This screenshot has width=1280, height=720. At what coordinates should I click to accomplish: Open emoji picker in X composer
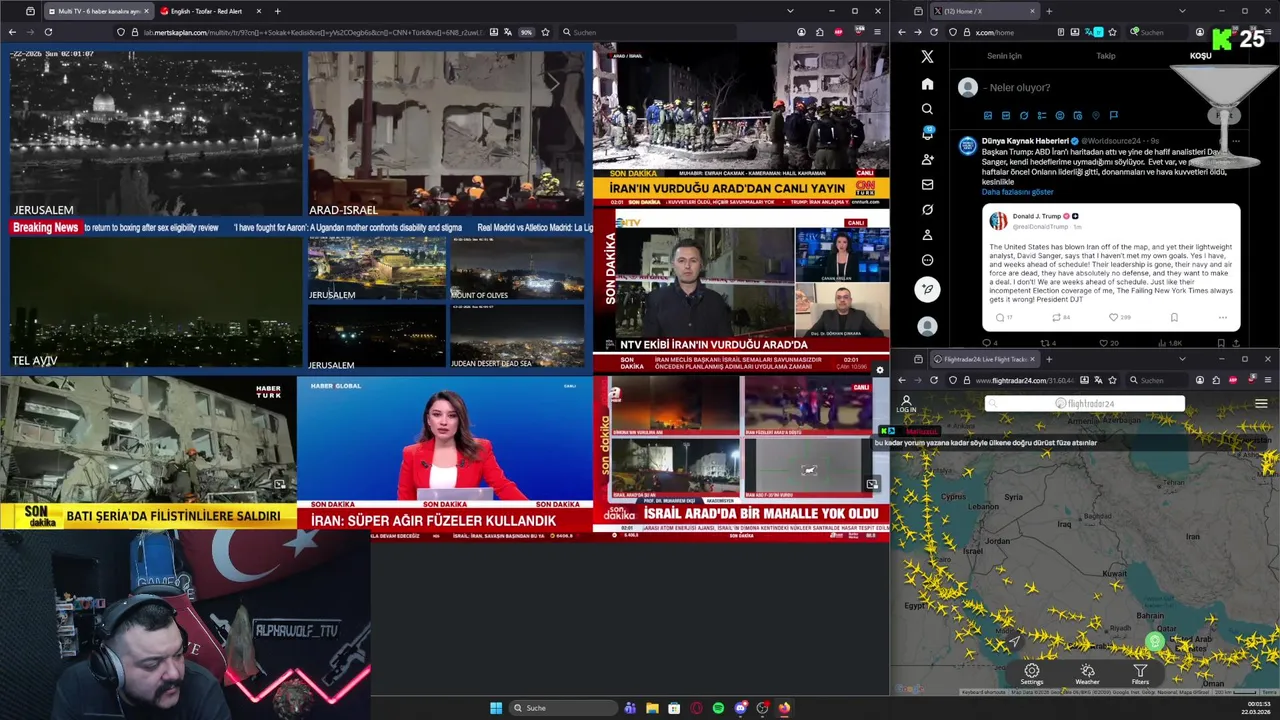click(x=1060, y=116)
